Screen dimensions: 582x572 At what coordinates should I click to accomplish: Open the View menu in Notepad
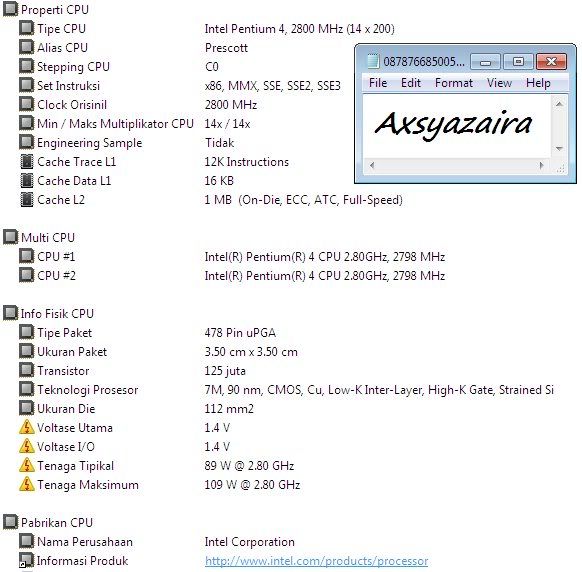499,83
